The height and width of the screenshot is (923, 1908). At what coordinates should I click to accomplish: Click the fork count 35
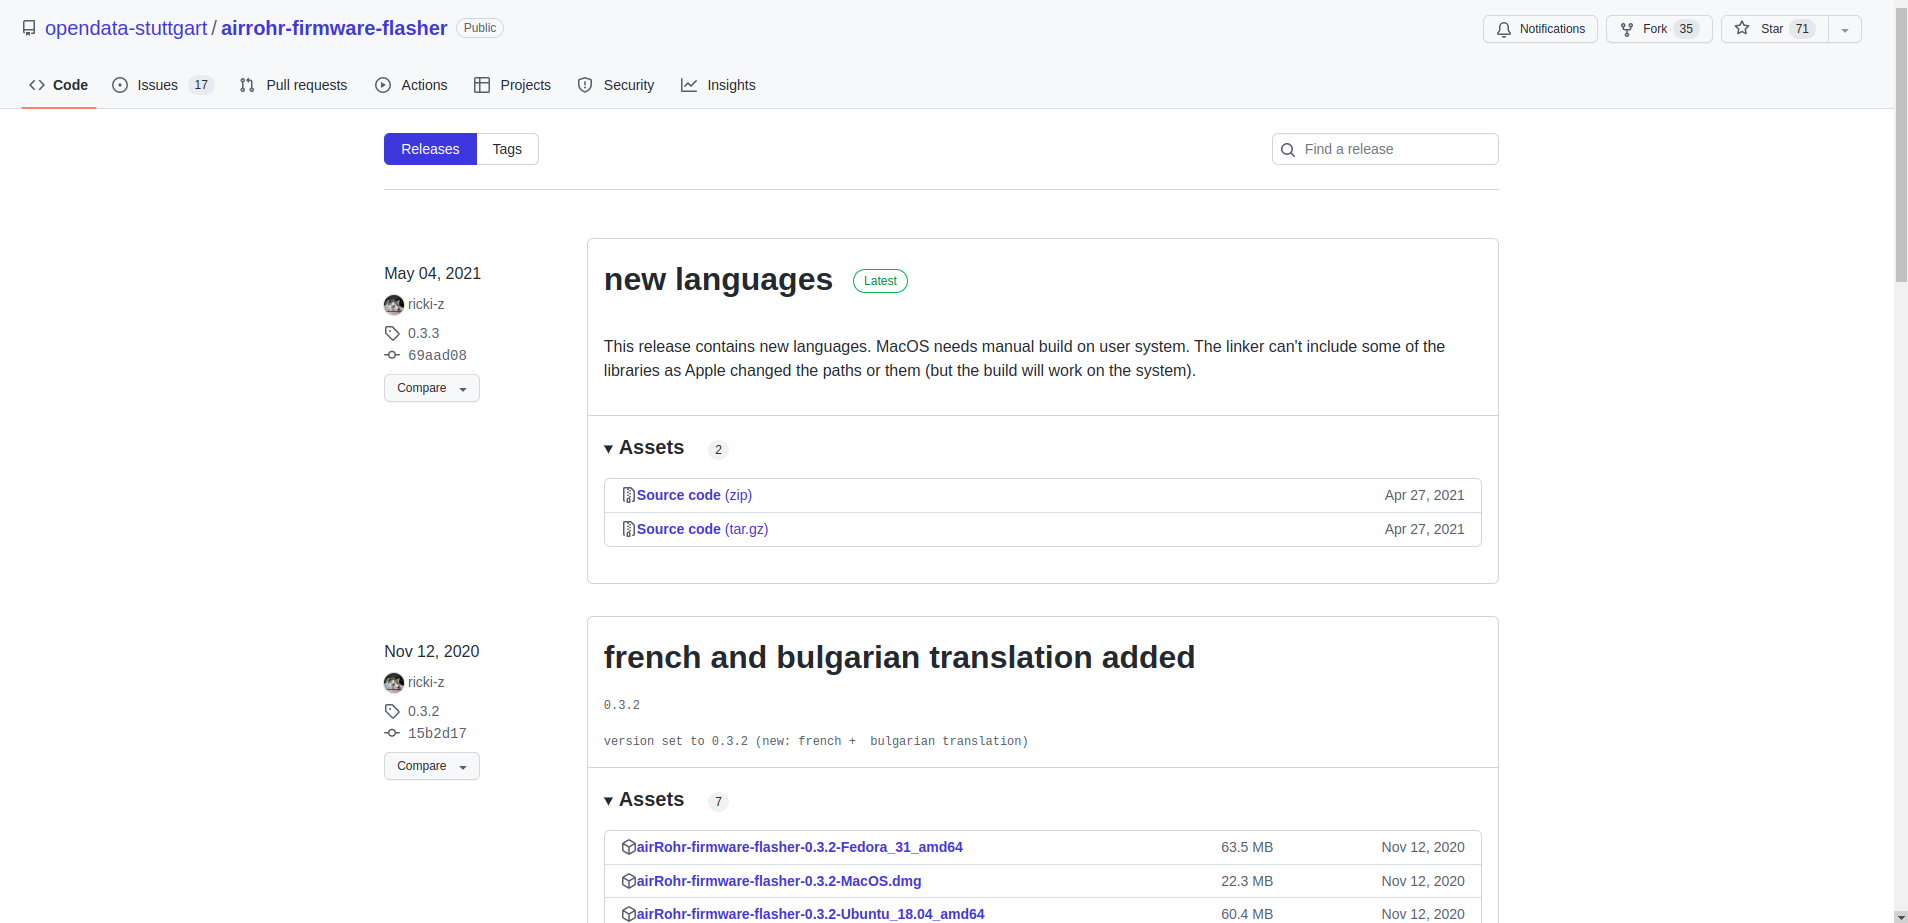click(1686, 29)
